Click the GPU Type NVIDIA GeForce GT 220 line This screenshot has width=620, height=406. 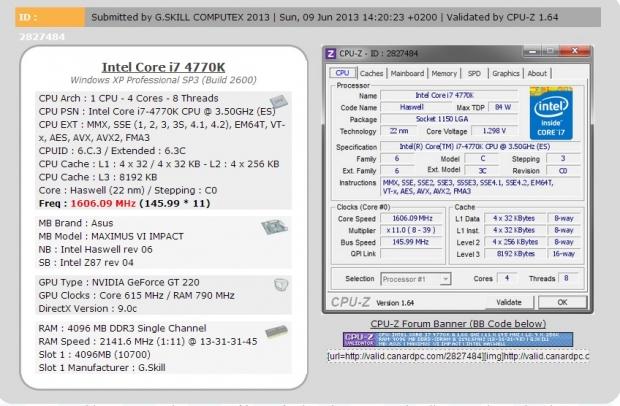point(119,283)
